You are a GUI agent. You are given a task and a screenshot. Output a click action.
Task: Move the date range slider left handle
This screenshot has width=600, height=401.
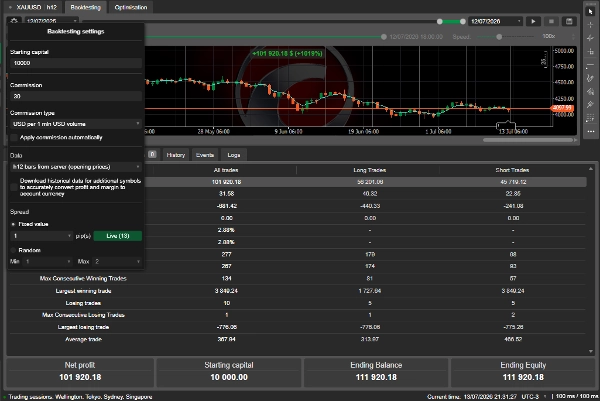(440, 21)
